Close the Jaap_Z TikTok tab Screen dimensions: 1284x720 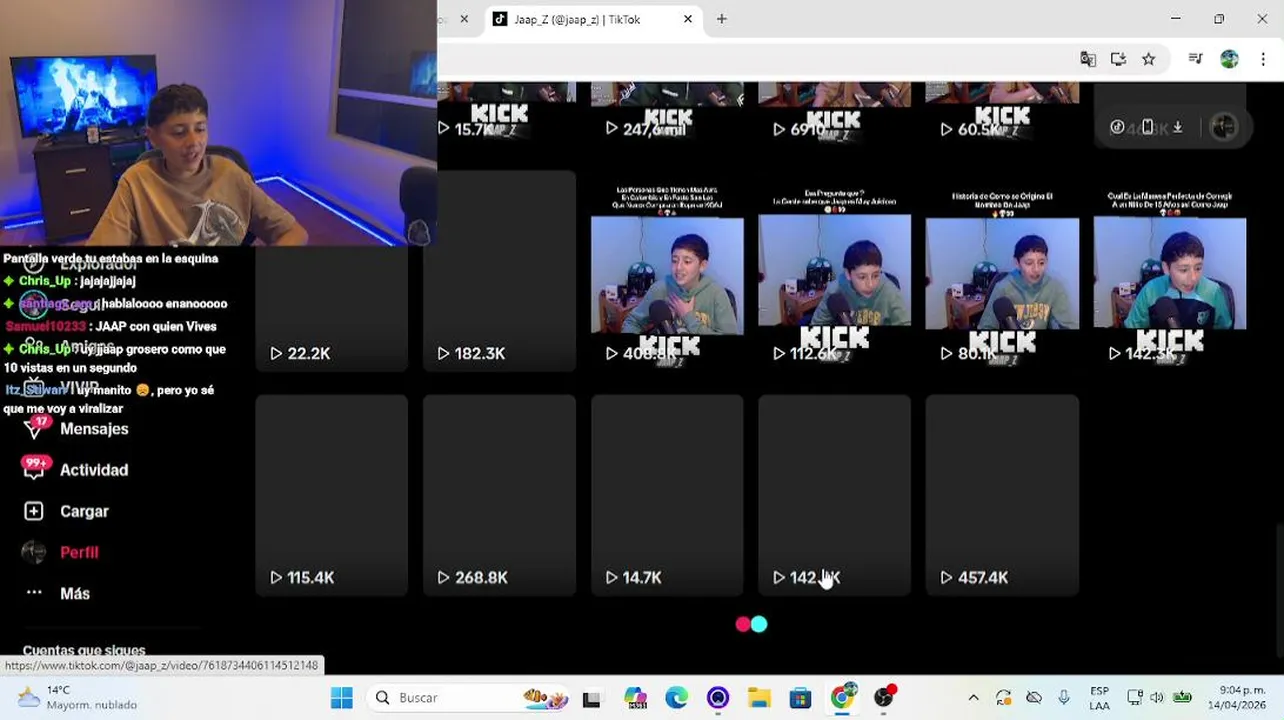pyautogui.click(x=687, y=19)
